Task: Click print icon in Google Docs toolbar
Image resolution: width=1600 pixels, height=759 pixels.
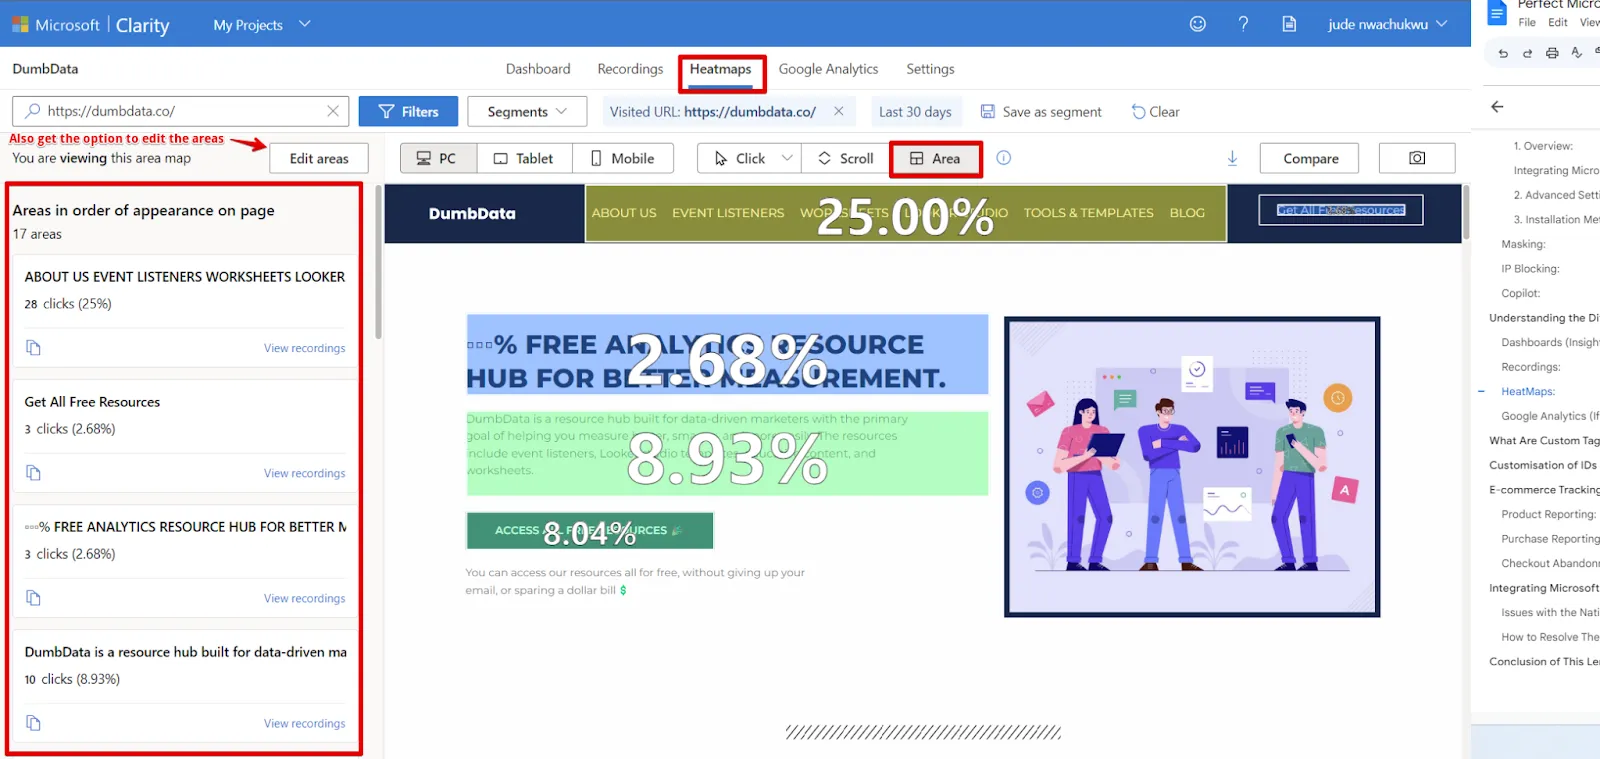Action: point(1552,54)
